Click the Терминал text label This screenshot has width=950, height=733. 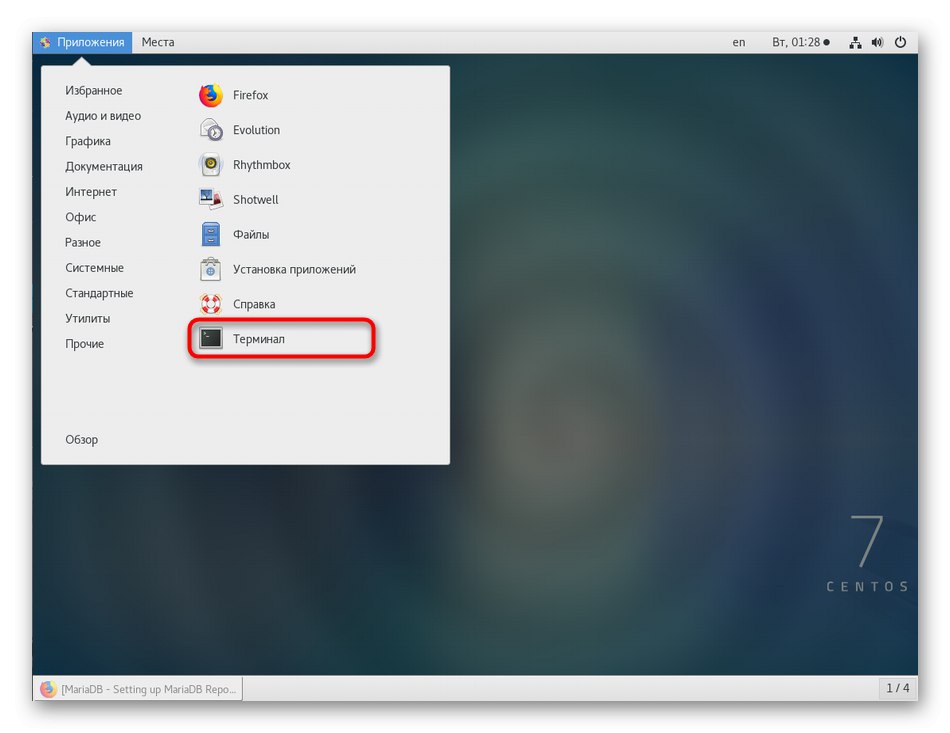[259, 339]
